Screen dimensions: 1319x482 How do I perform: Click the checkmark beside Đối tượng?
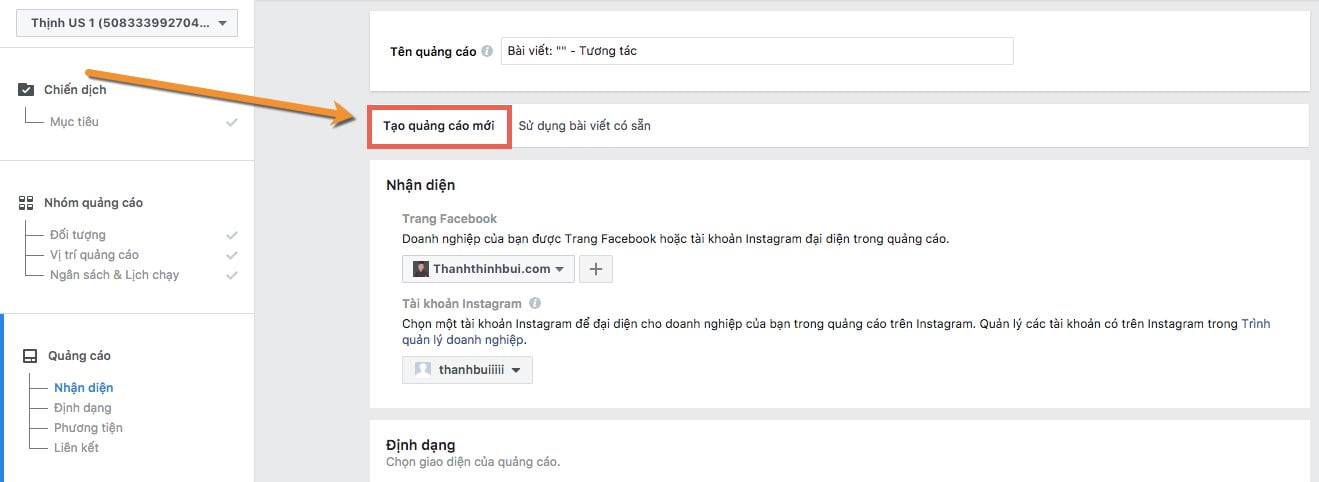[x=232, y=235]
